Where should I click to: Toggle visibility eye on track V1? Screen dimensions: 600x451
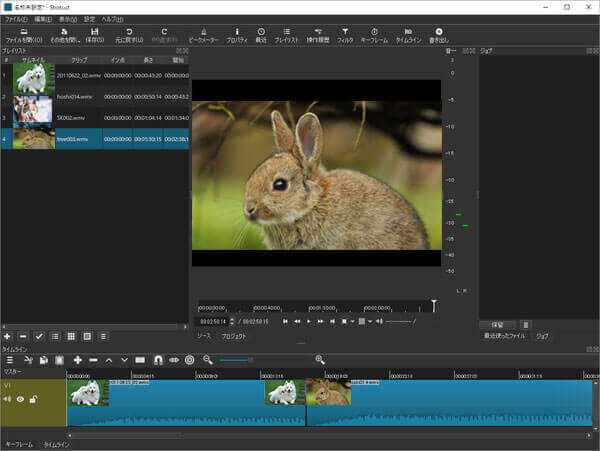pyautogui.click(x=20, y=399)
